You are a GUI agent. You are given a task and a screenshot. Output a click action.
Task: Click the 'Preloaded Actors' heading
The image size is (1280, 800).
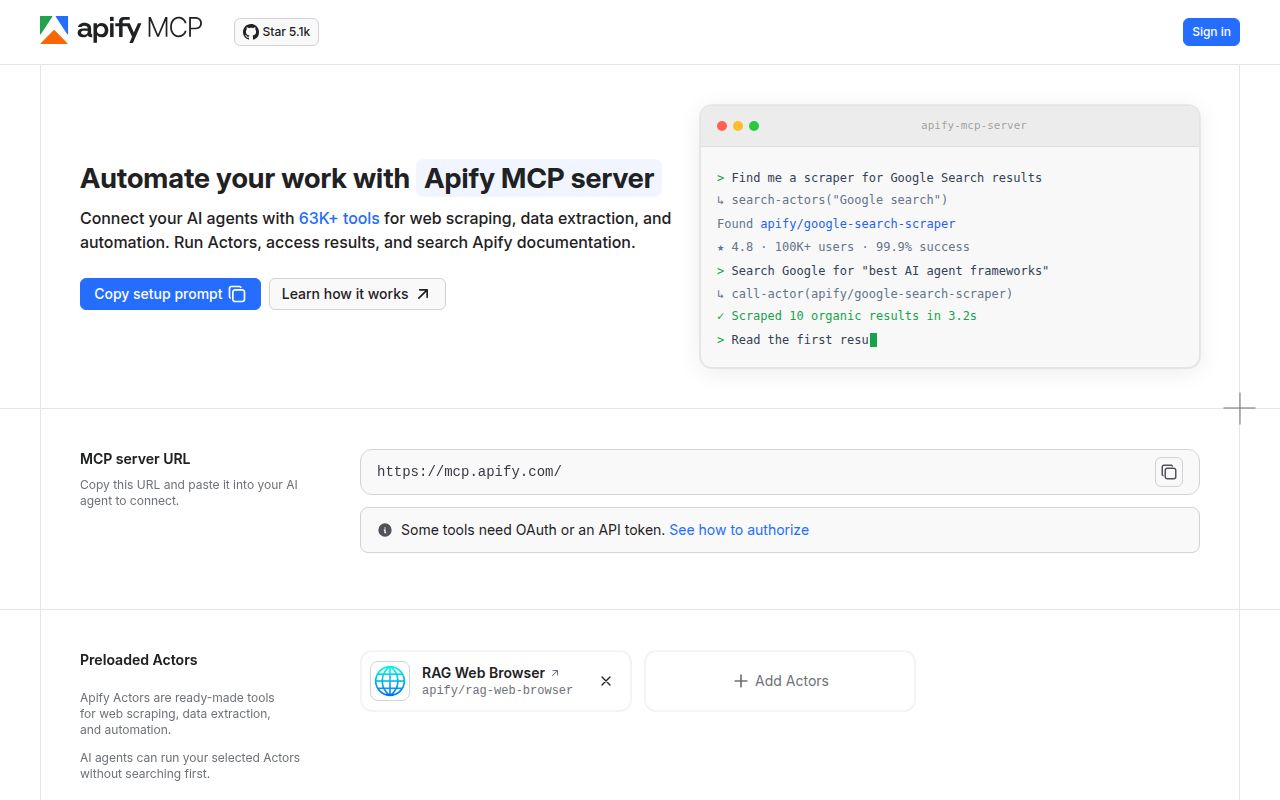tap(139, 660)
